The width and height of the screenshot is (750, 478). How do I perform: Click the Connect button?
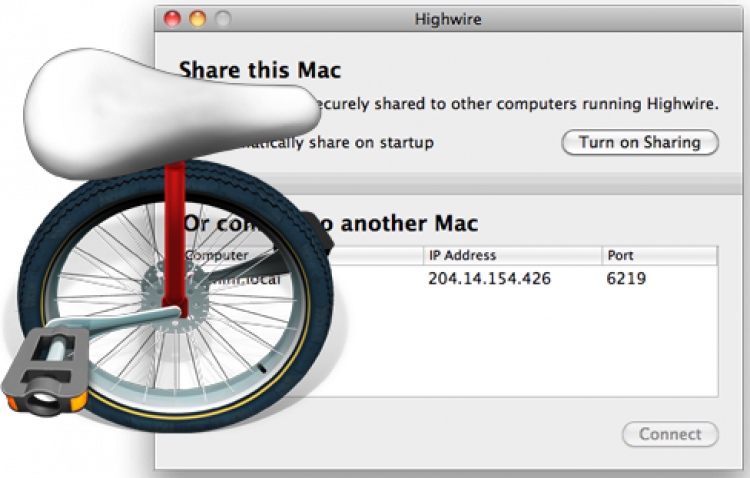670,434
